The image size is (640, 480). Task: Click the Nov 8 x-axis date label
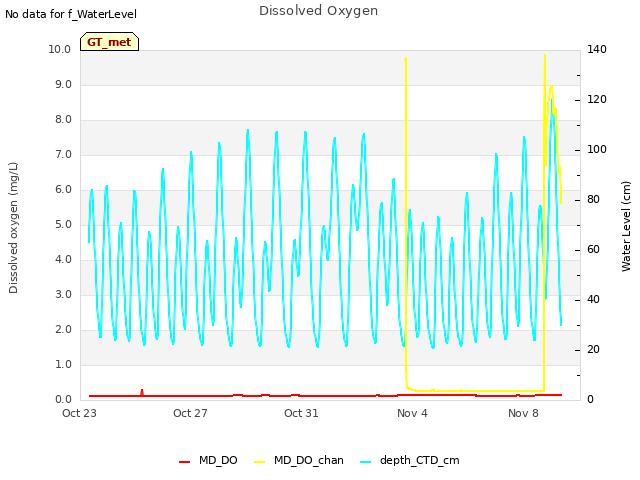point(523,413)
